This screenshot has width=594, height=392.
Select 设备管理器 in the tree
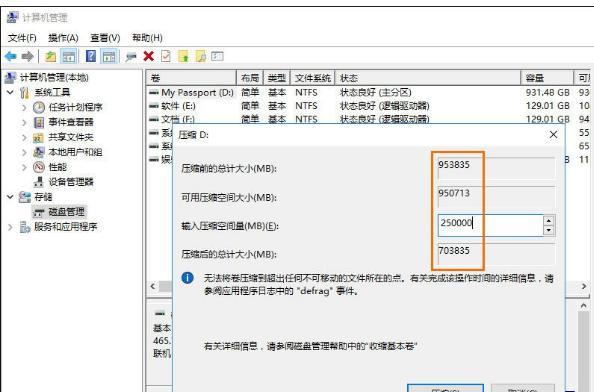pyautogui.click(x=71, y=182)
